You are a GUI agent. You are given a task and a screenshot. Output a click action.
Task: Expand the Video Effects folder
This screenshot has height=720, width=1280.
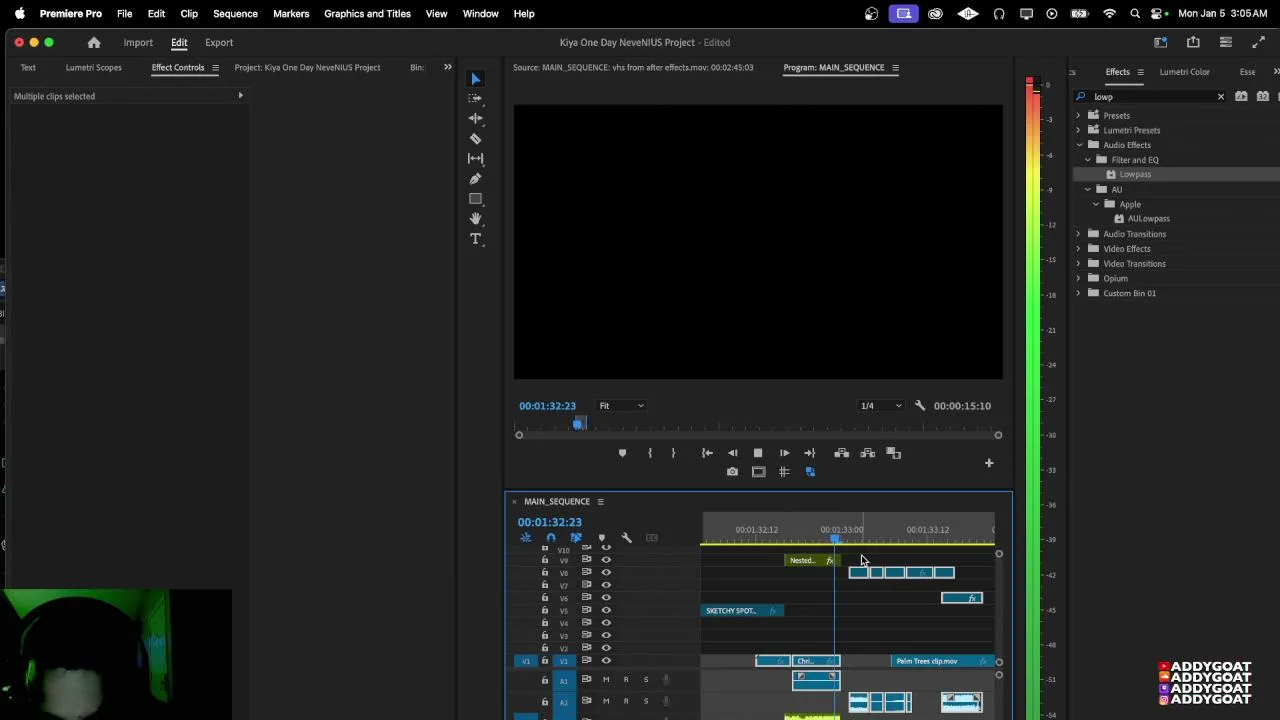1079,249
